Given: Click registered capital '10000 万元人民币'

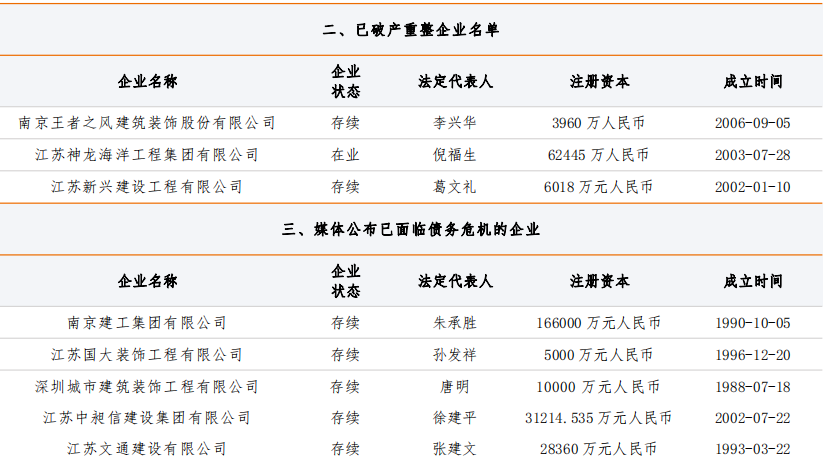Looking at the screenshot, I should pos(598,387).
